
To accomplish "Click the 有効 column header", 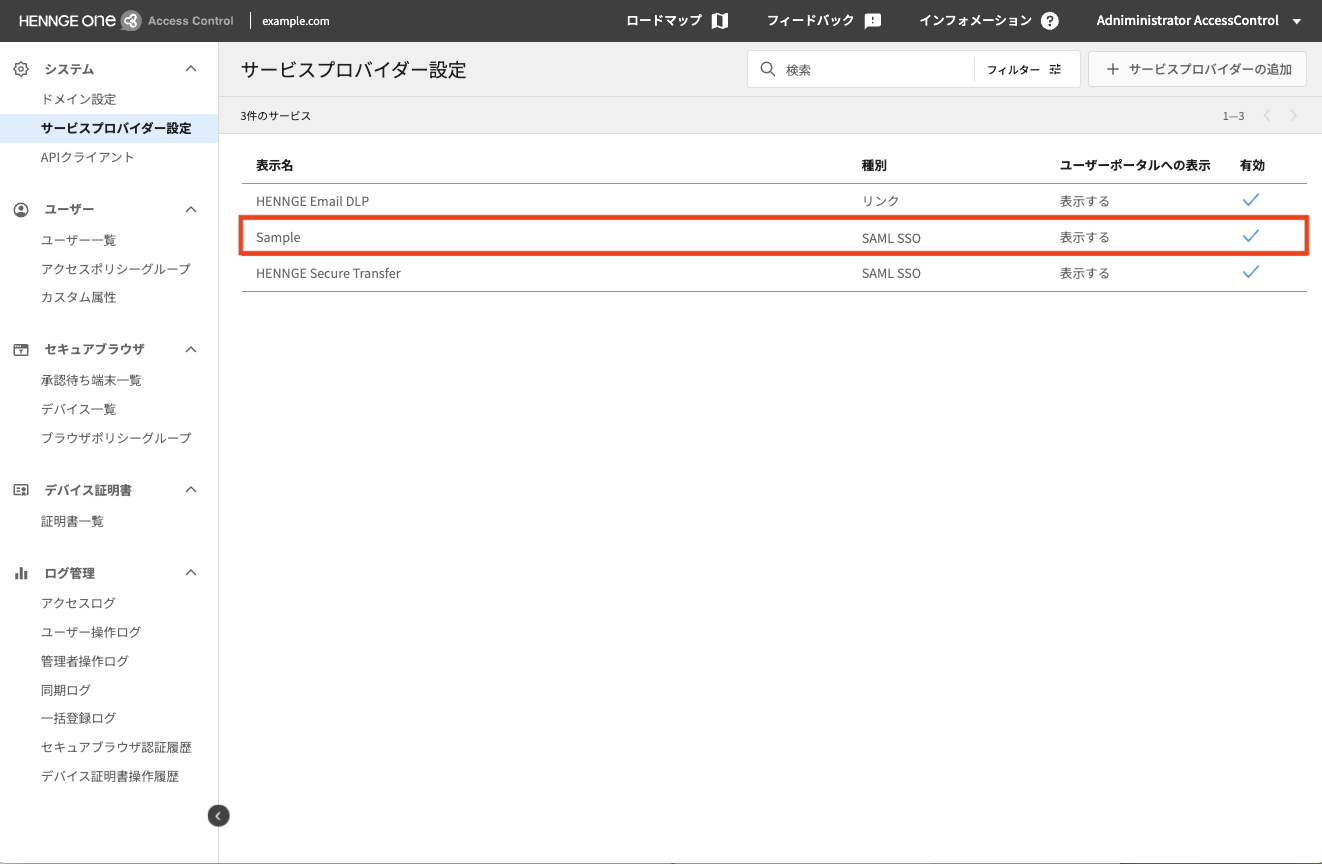I will (1252, 165).
